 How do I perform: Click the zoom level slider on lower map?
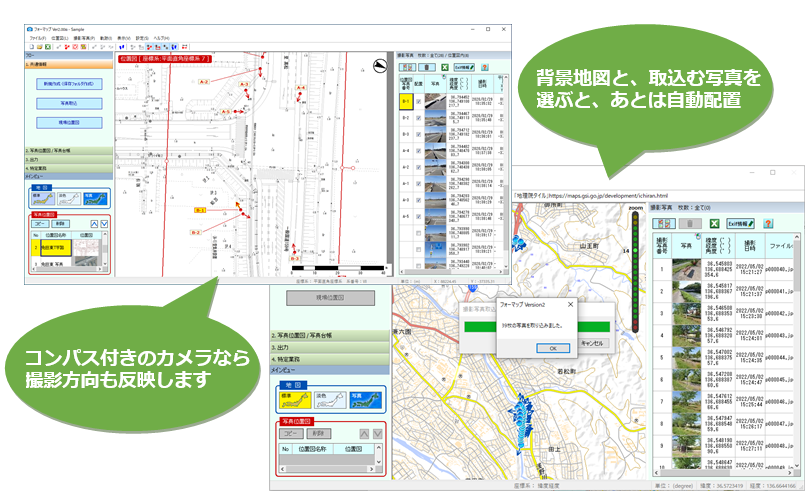pos(635,272)
